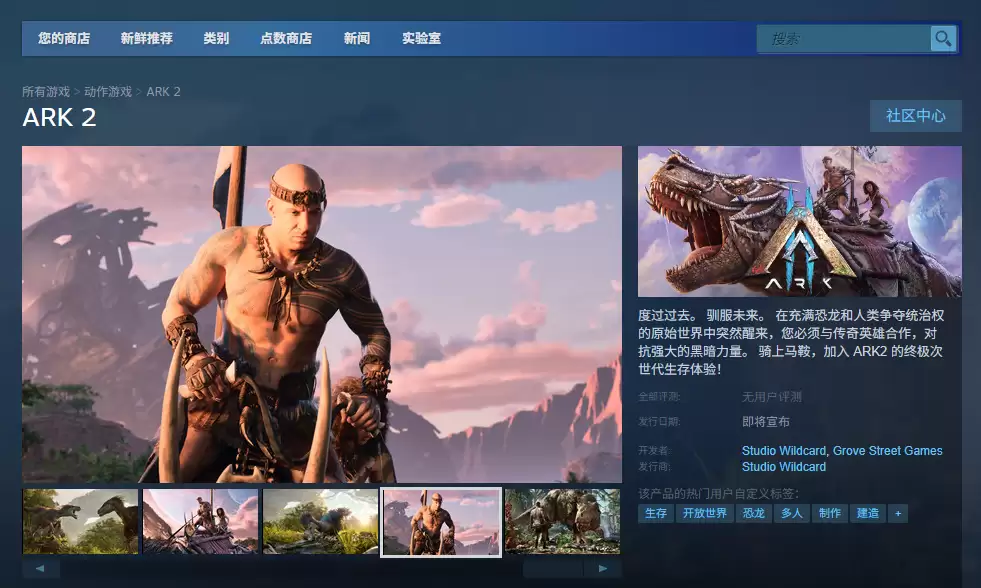Click the ARK 2 header capsule image
981x588 pixels.
click(x=799, y=221)
